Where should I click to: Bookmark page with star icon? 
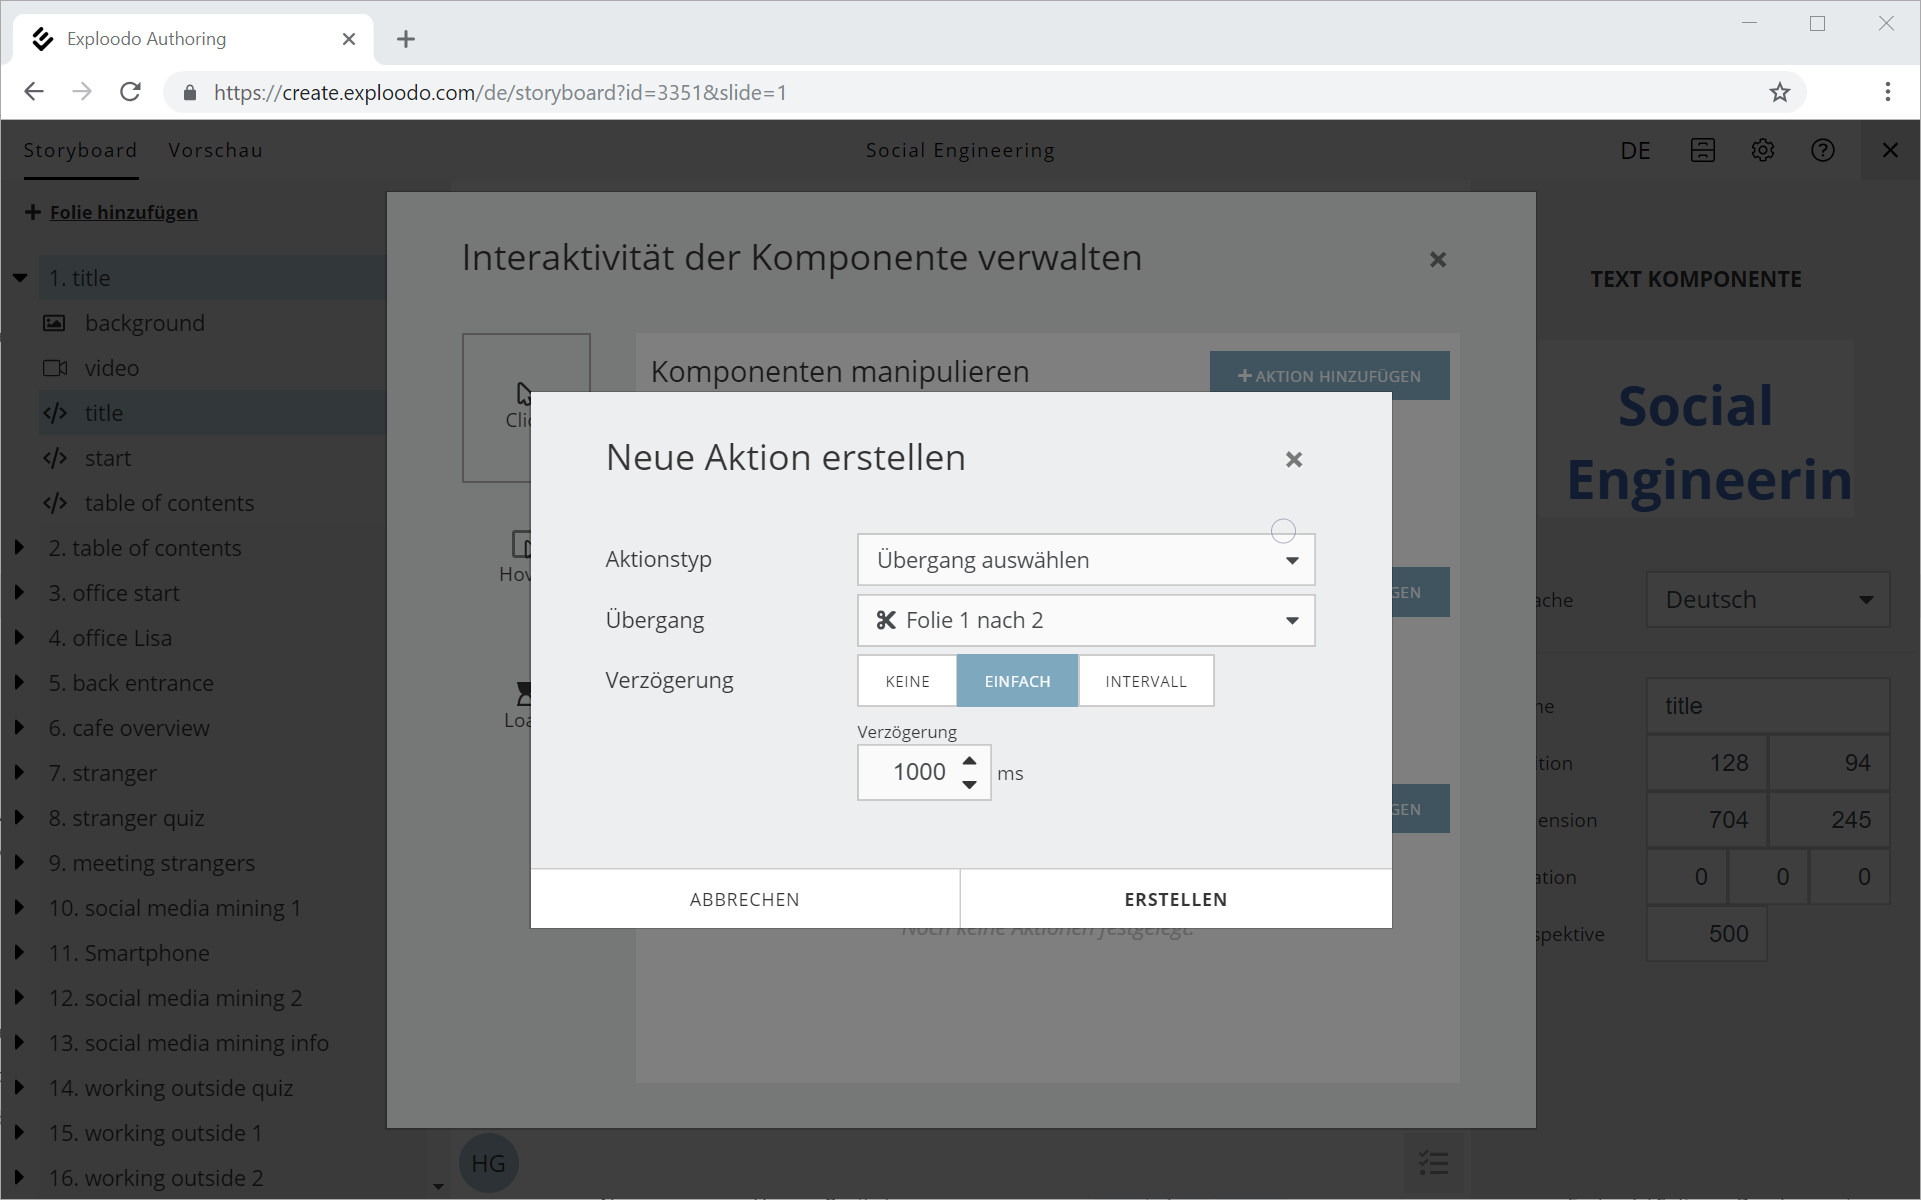pos(1779,92)
